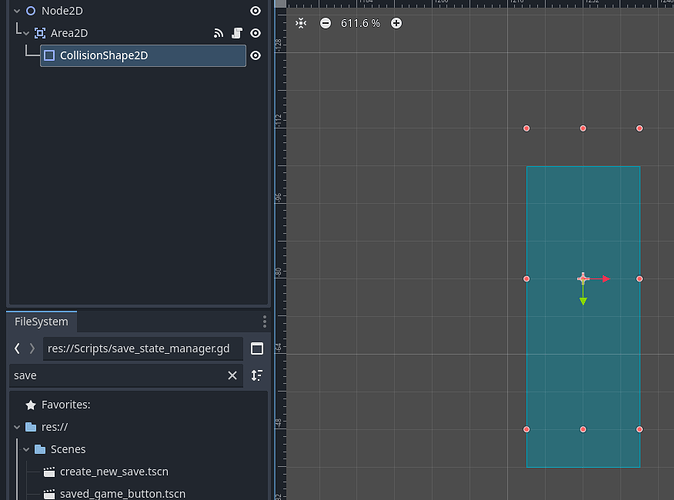Click the bottom-left selection handle
Image resolution: width=674 pixels, height=500 pixels.
tap(527, 429)
